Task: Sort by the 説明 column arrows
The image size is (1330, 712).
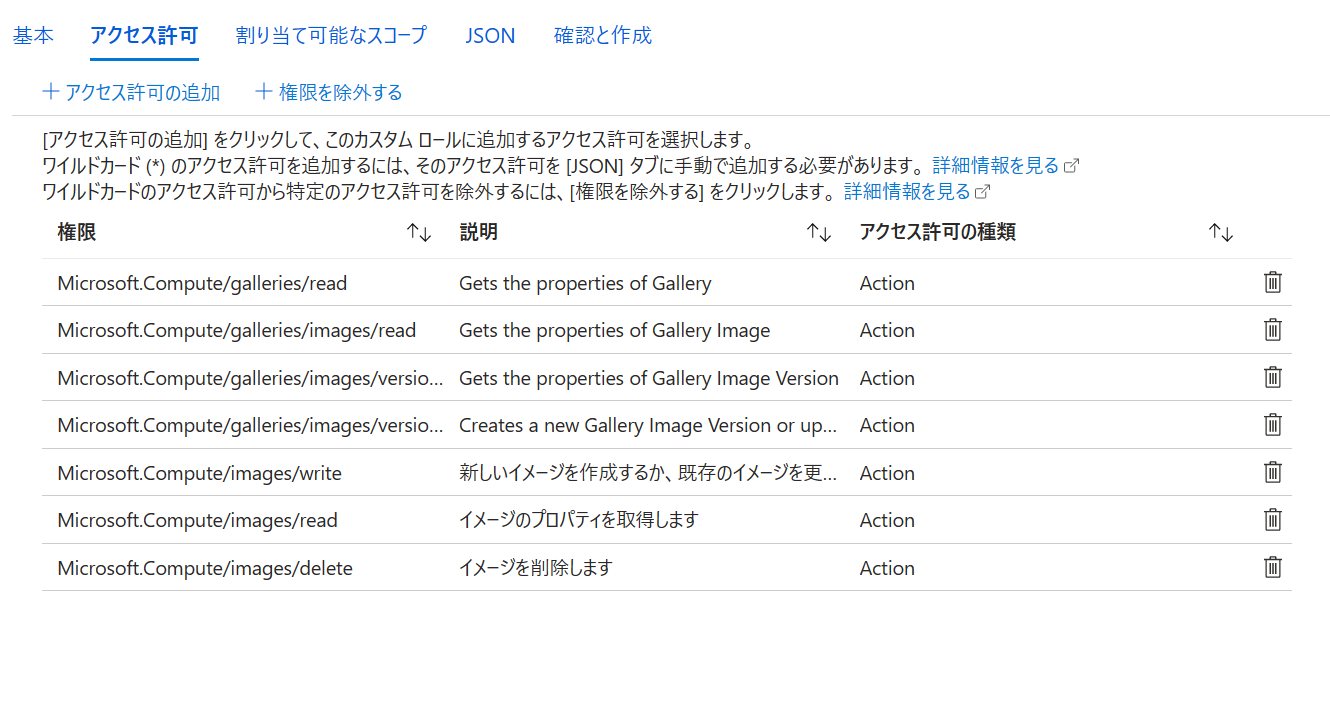Action: click(x=819, y=233)
